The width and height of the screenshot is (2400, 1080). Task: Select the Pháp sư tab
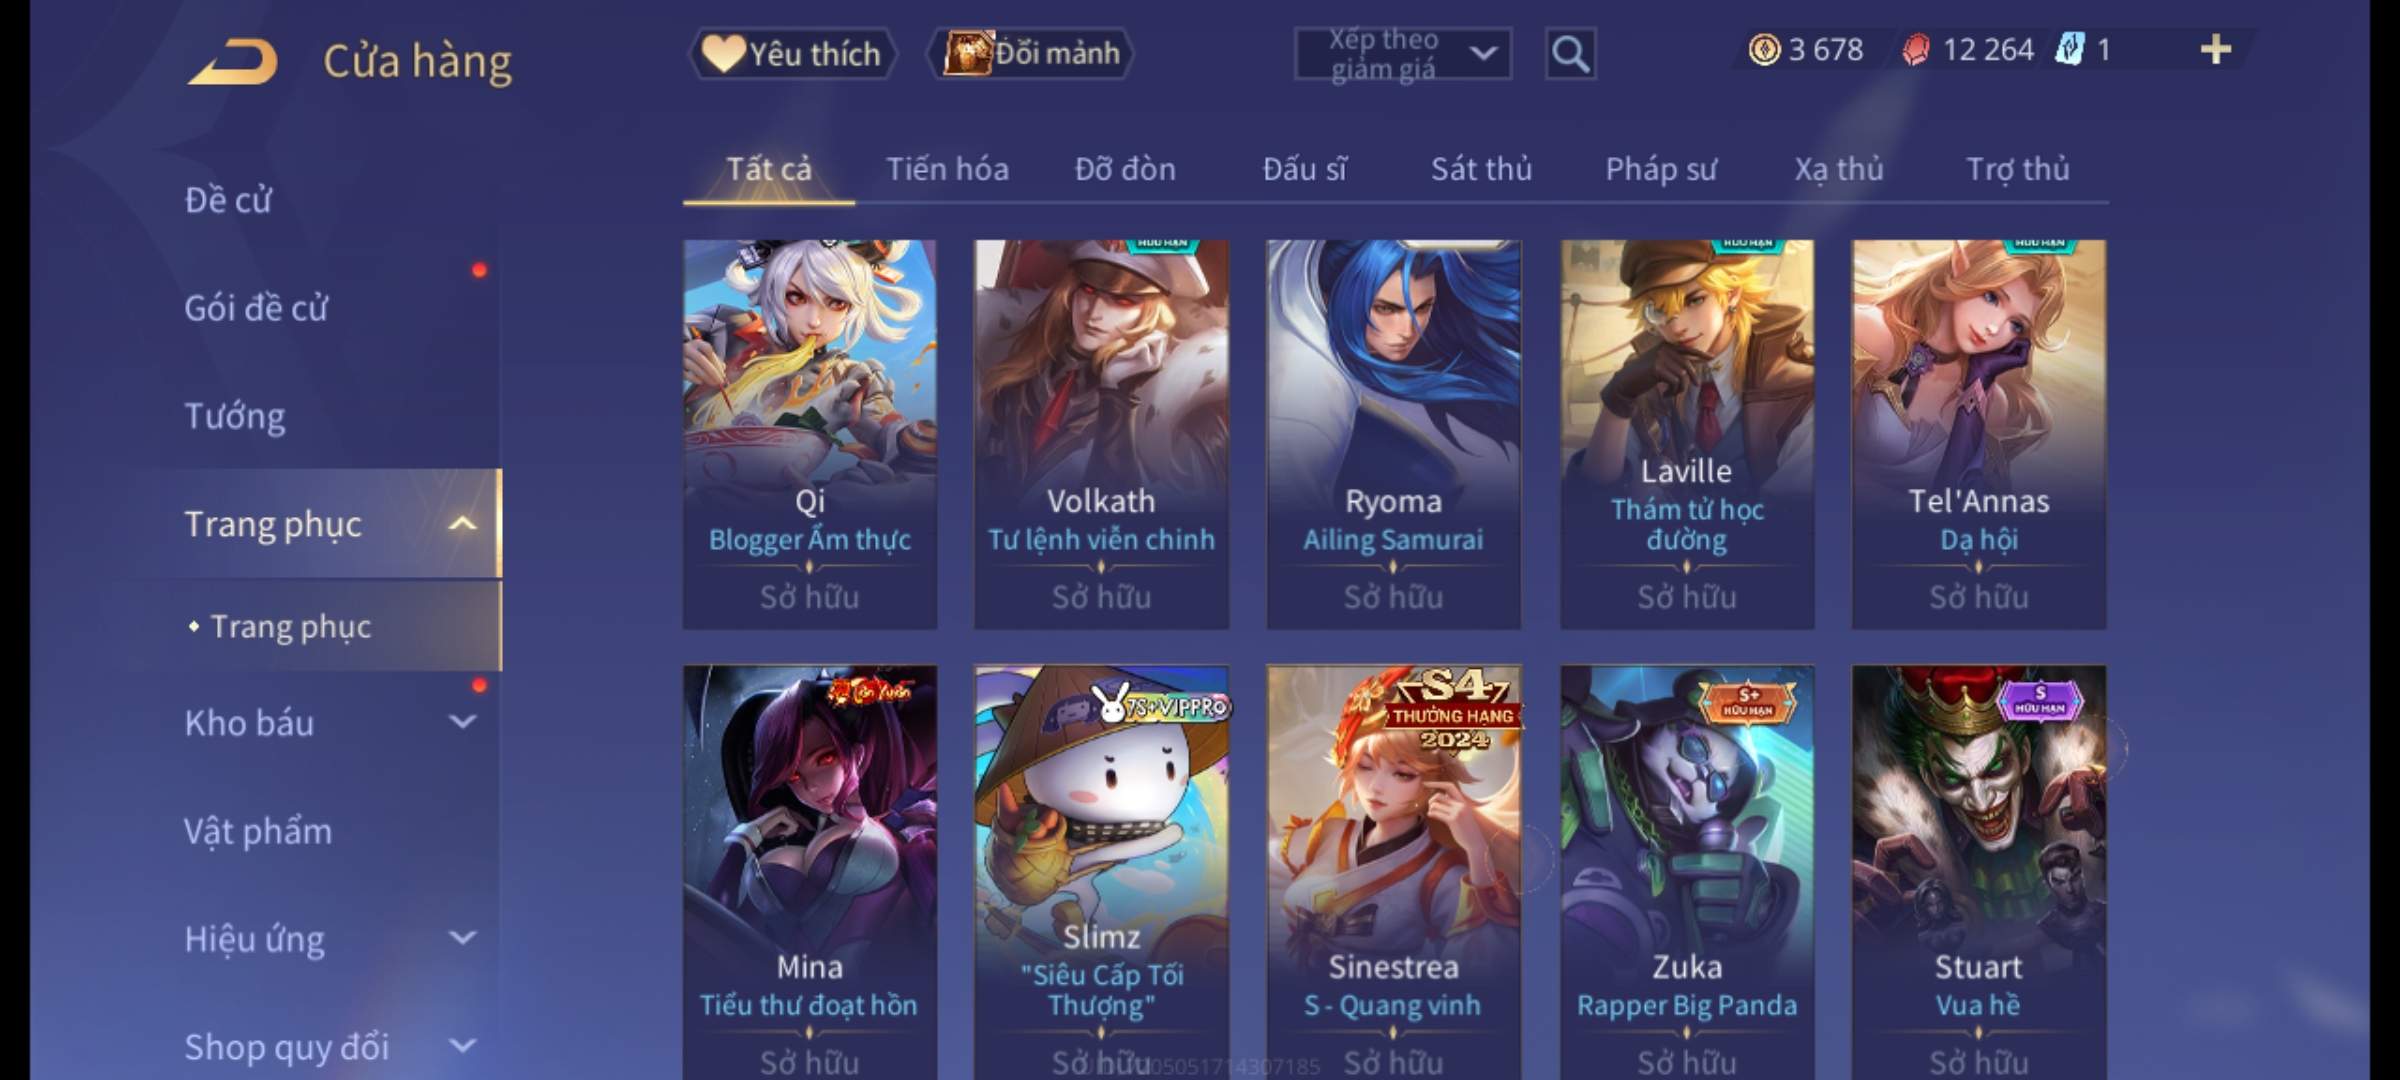coord(1660,169)
